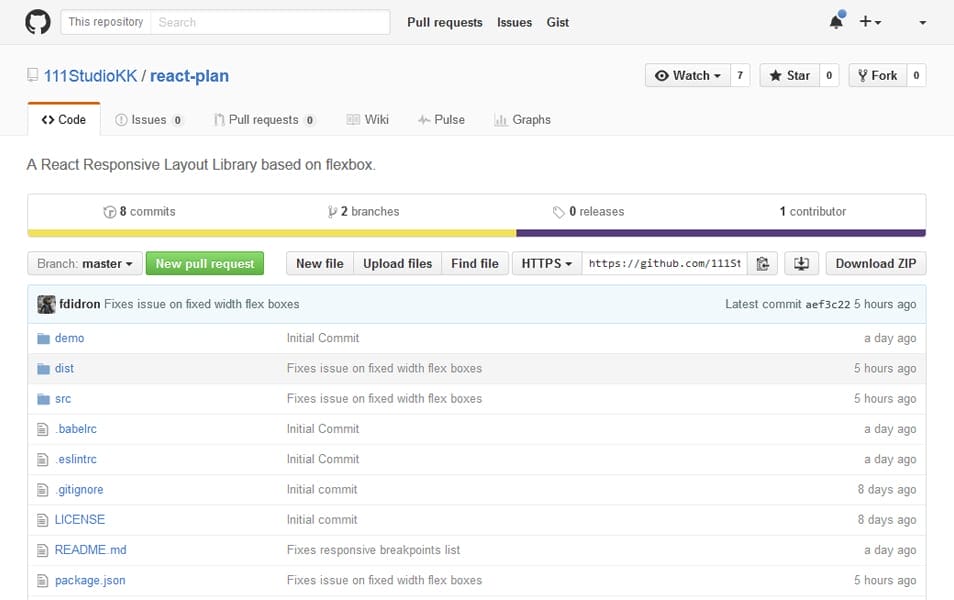The width and height of the screenshot is (954, 600).
Task: Expand the plus create-new menu
Action: [869, 22]
